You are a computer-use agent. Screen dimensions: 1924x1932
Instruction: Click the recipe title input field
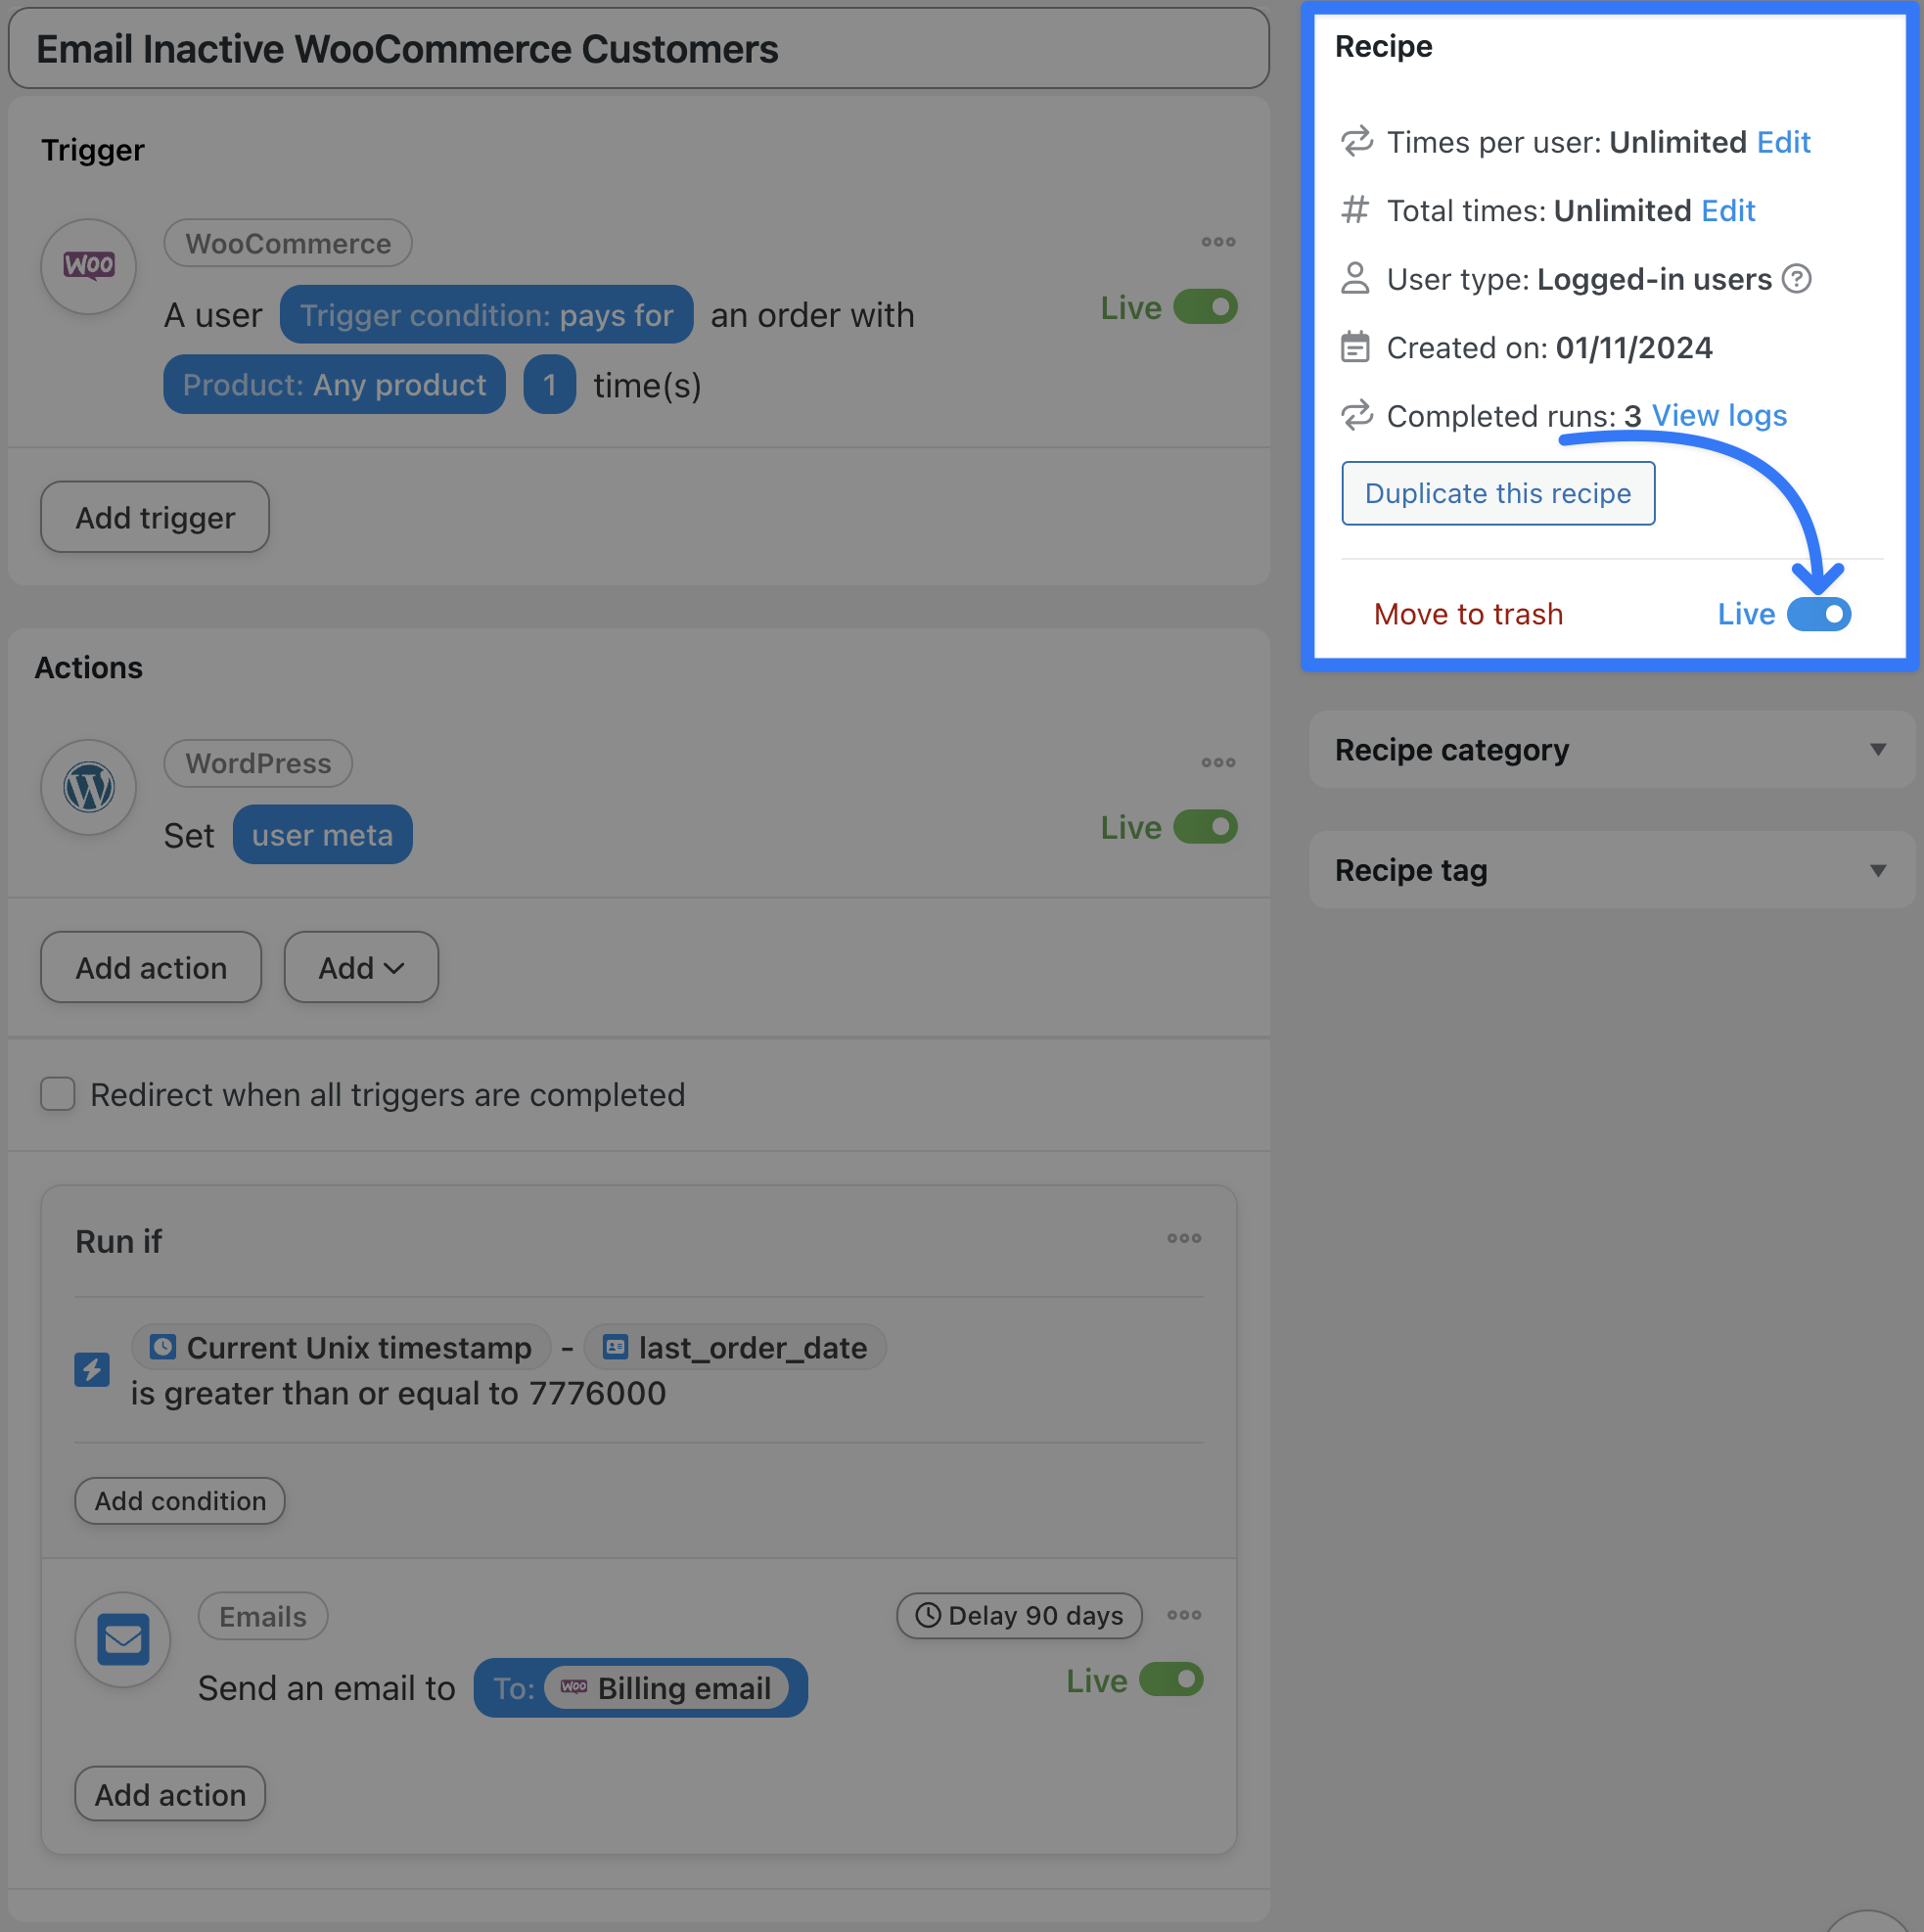638,49
